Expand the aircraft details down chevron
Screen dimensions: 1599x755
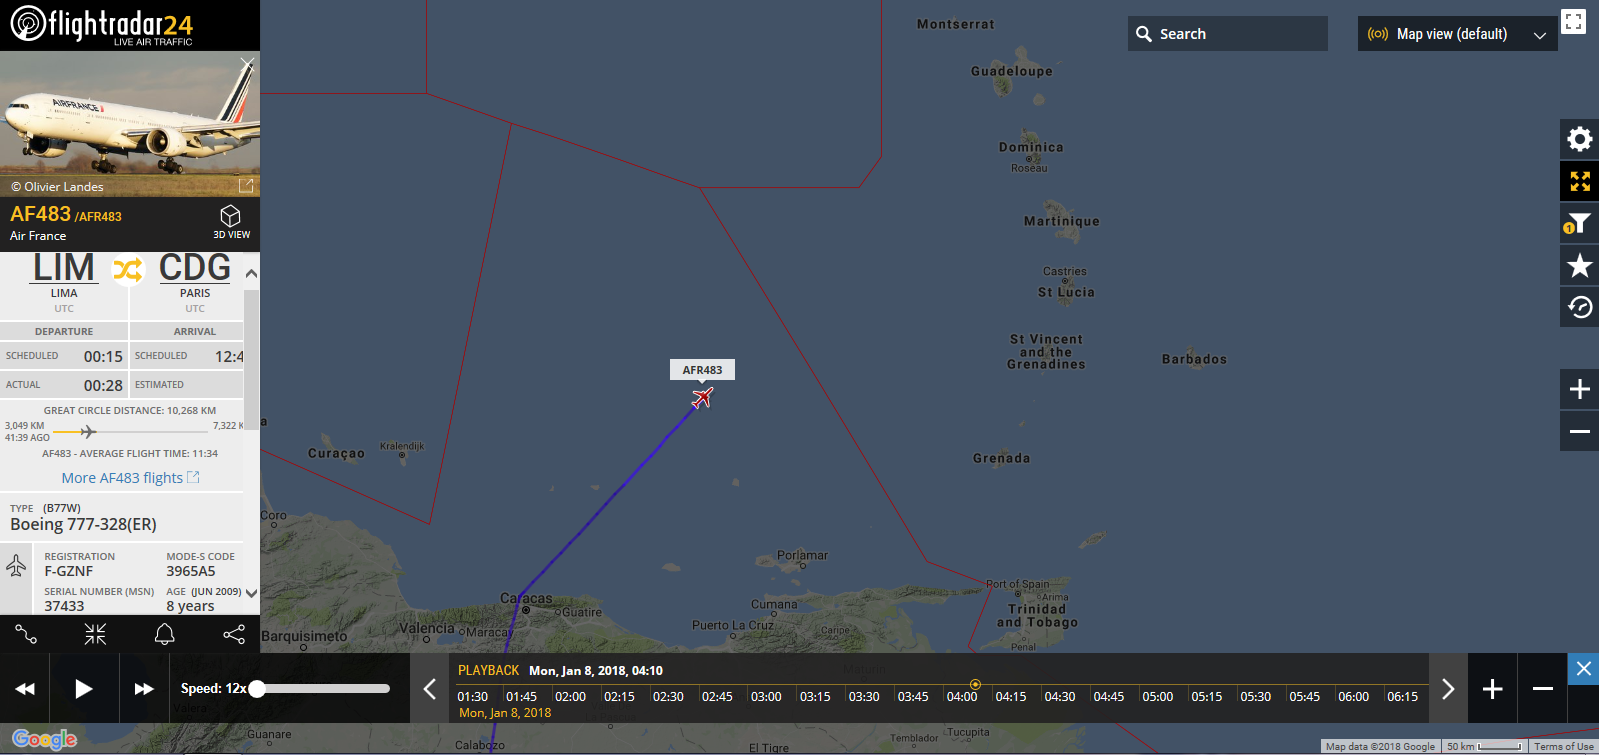pos(251,593)
